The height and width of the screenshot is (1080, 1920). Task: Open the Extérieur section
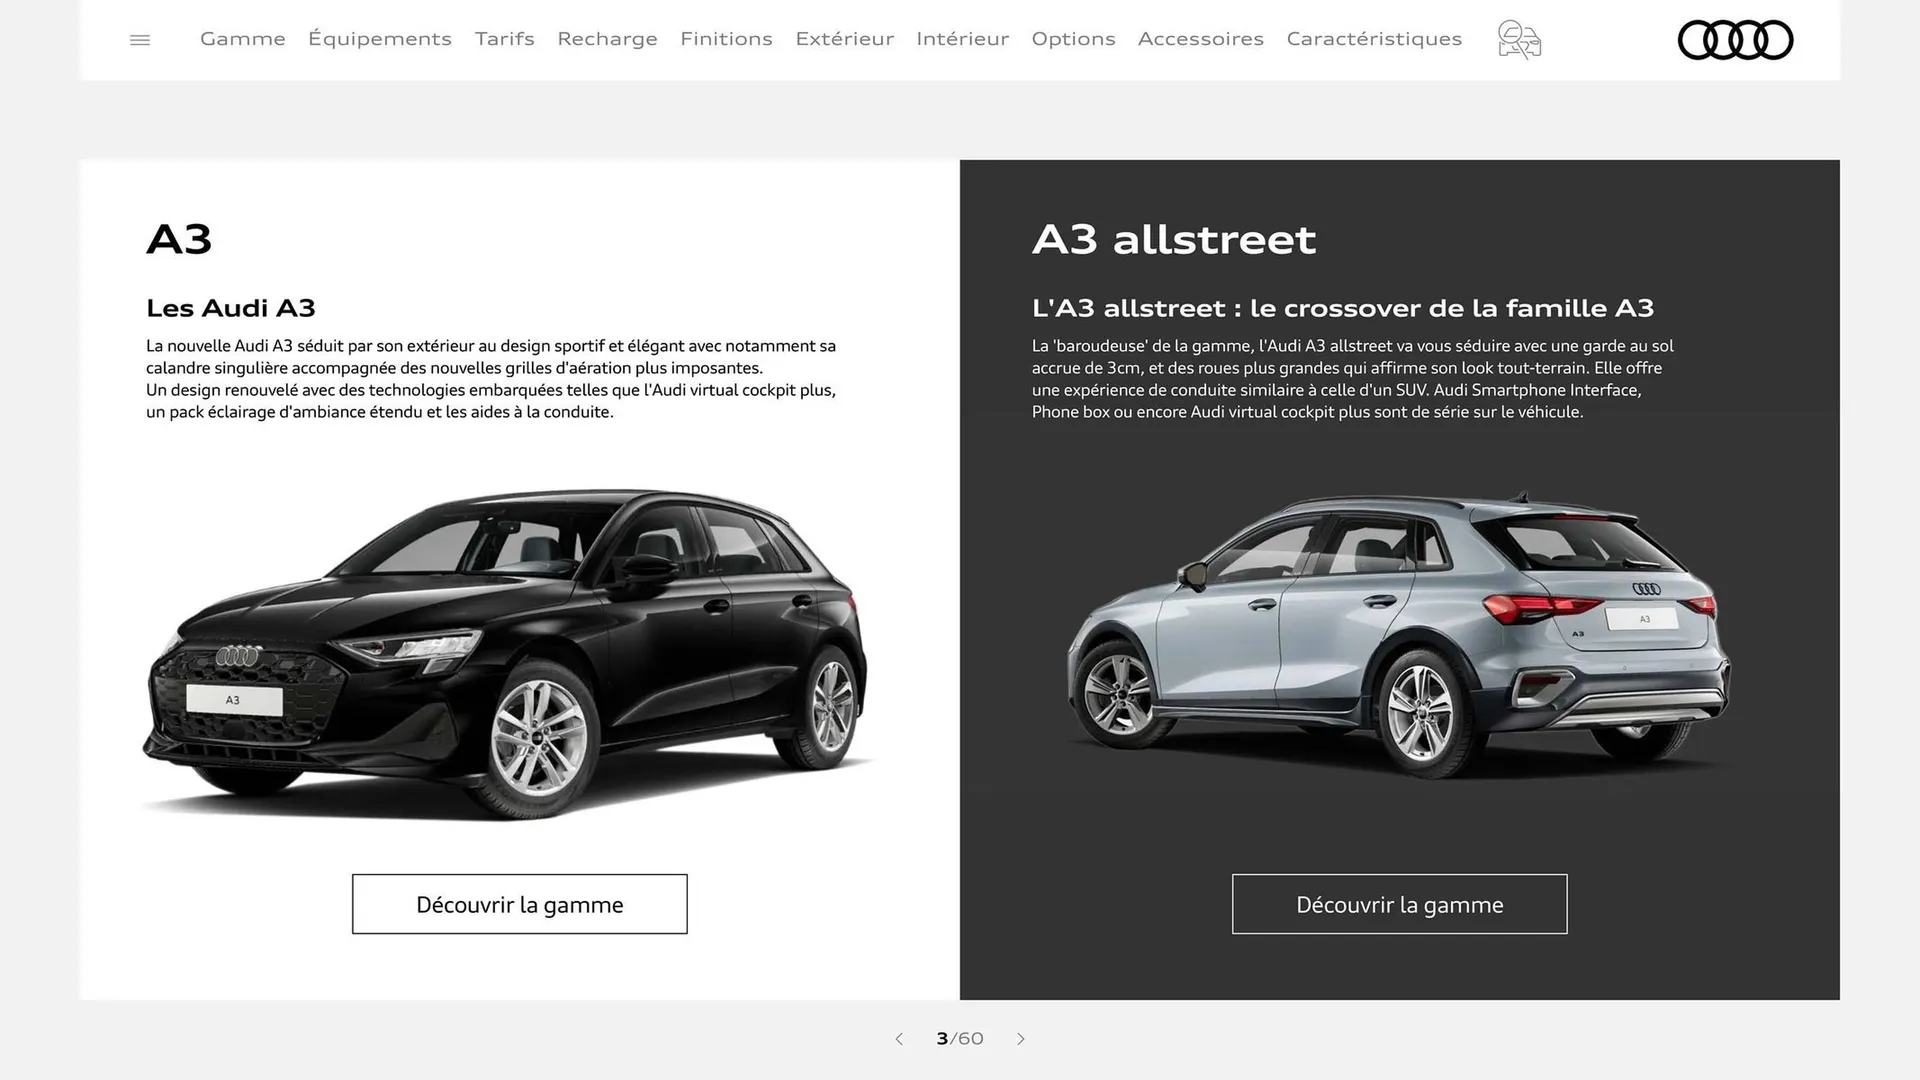[x=844, y=39]
